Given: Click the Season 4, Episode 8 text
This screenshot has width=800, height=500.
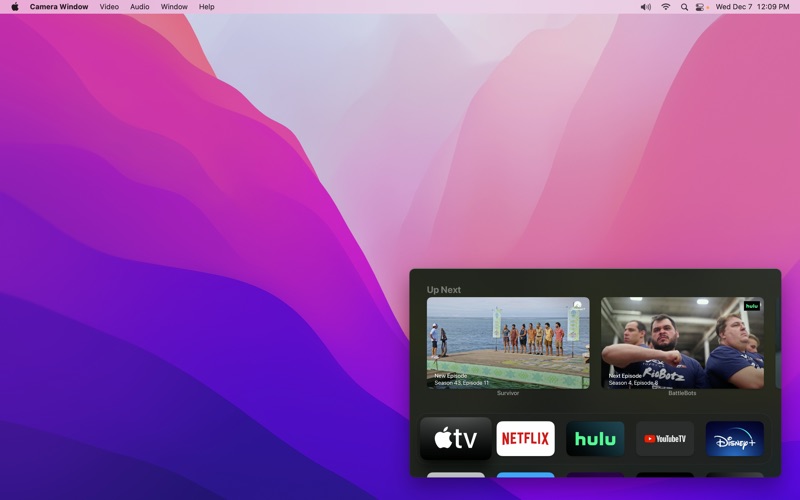Looking at the screenshot, I should point(633,383).
